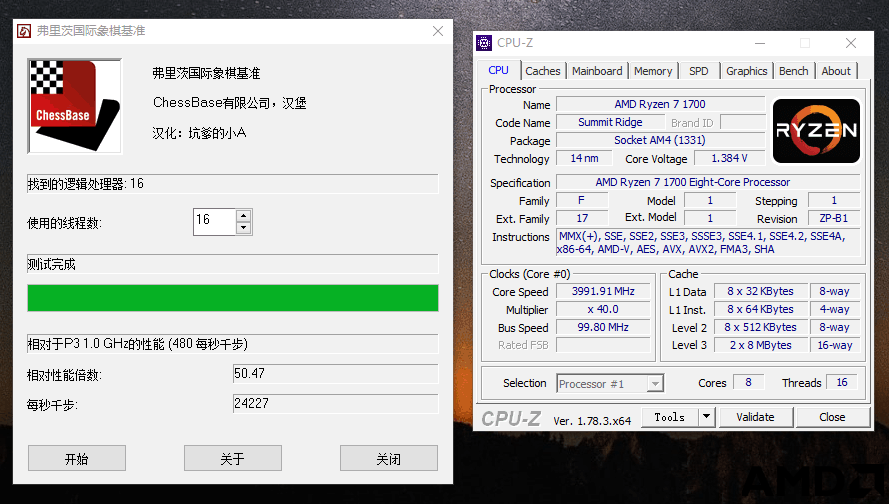Click the L1 Inst. value 8 x 64 KBytes
This screenshot has width=889, height=504.
pos(760,310)
